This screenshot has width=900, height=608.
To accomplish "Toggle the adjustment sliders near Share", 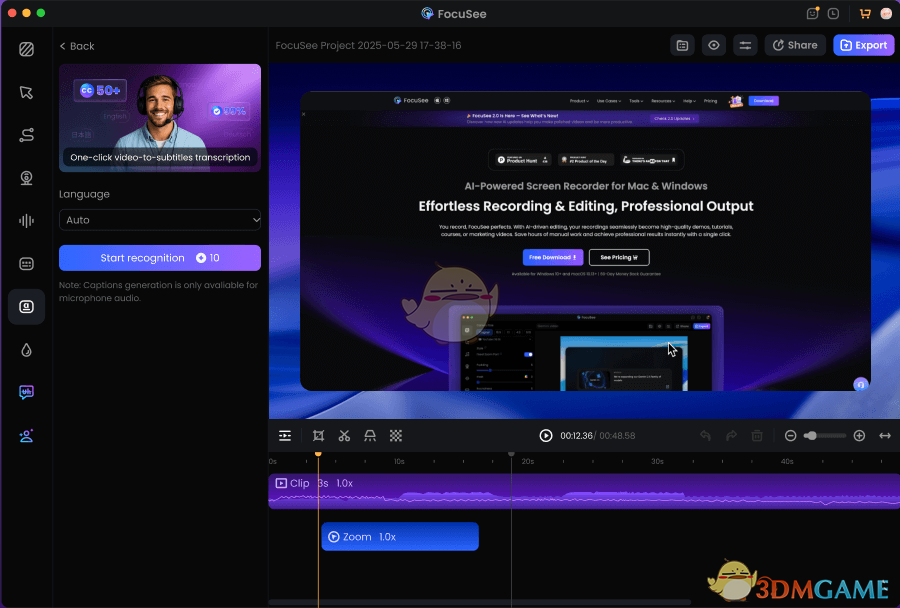I will click(x=744, y=45).
